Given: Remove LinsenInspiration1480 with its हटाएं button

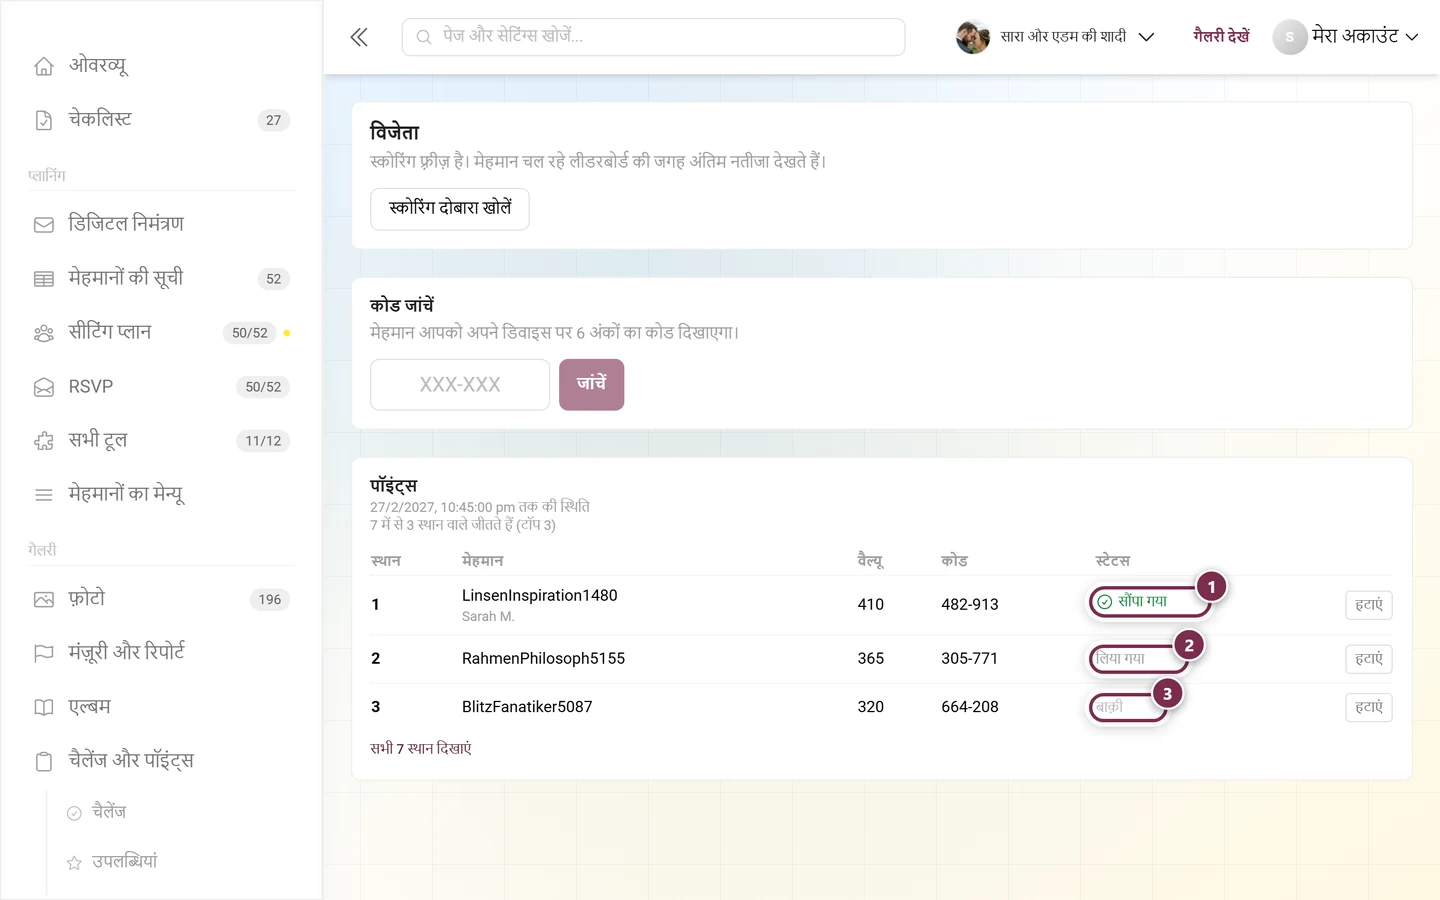Looking at the screenshot, I should click(x=1369, y=605).
